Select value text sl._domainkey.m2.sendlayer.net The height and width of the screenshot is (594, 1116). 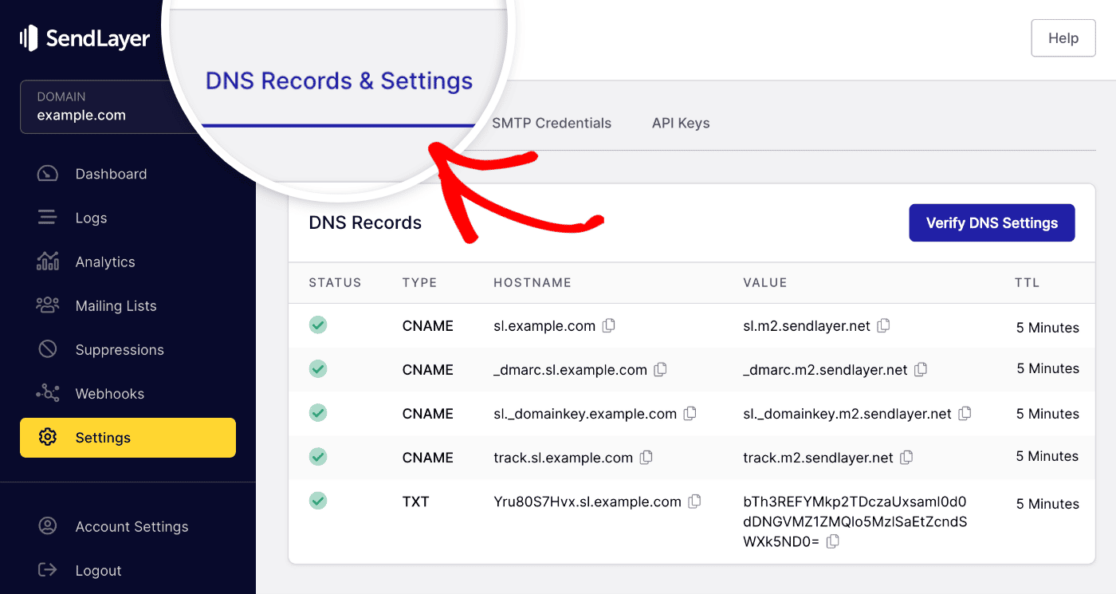pos(847,414)
